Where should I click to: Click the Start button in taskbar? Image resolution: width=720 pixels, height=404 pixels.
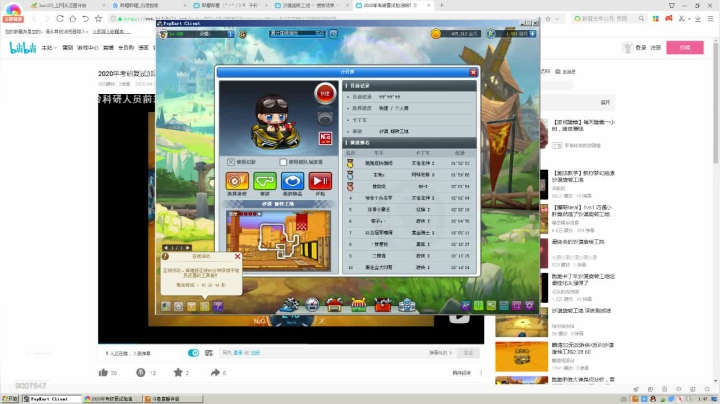[10, 399]
